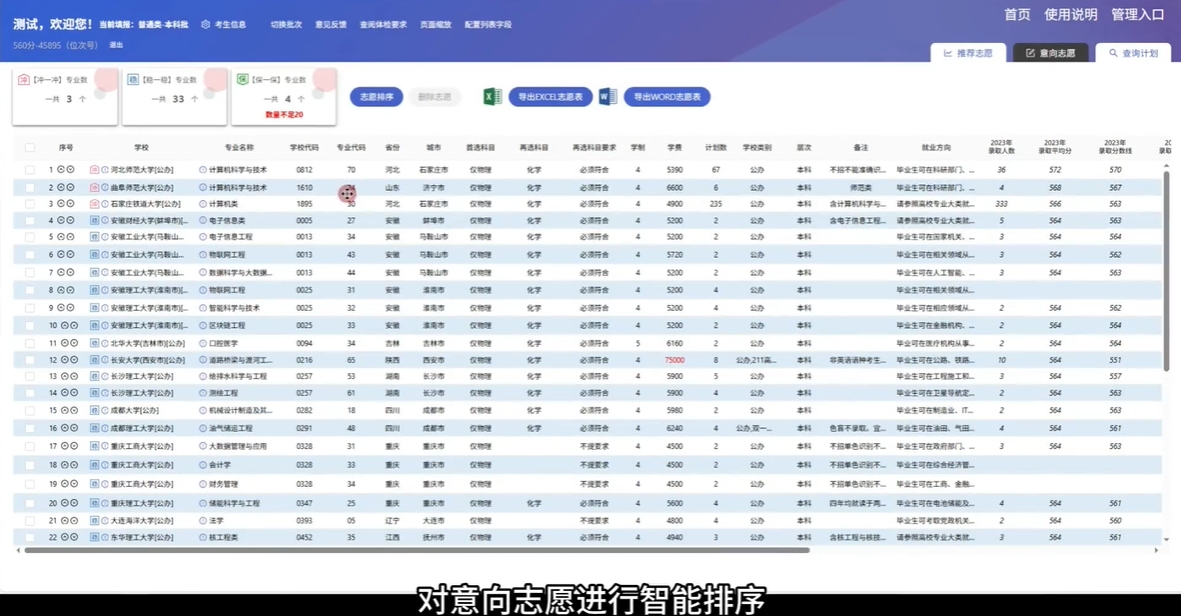Click 导出WORD志愿表 button

[x=667, y=97]
